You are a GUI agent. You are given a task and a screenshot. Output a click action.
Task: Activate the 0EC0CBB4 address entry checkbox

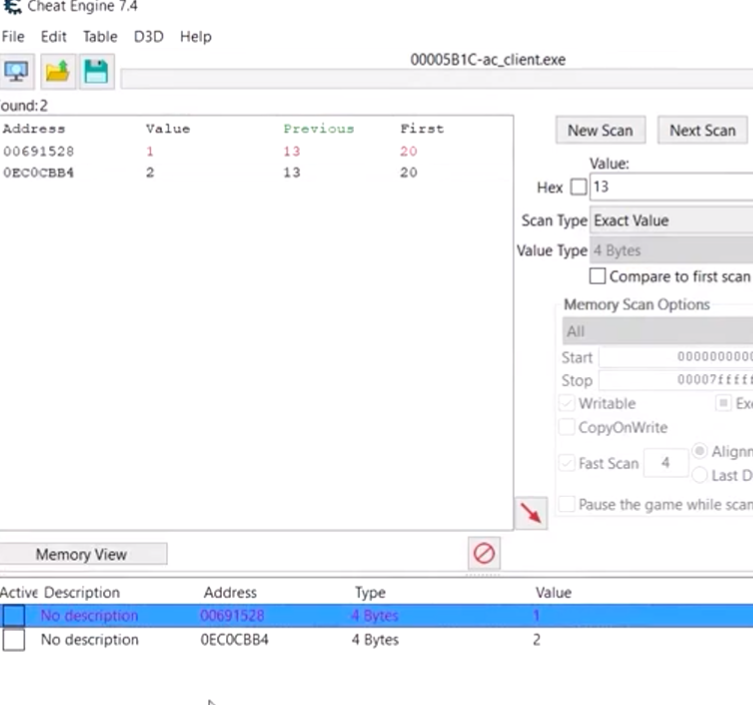point(14,640)
